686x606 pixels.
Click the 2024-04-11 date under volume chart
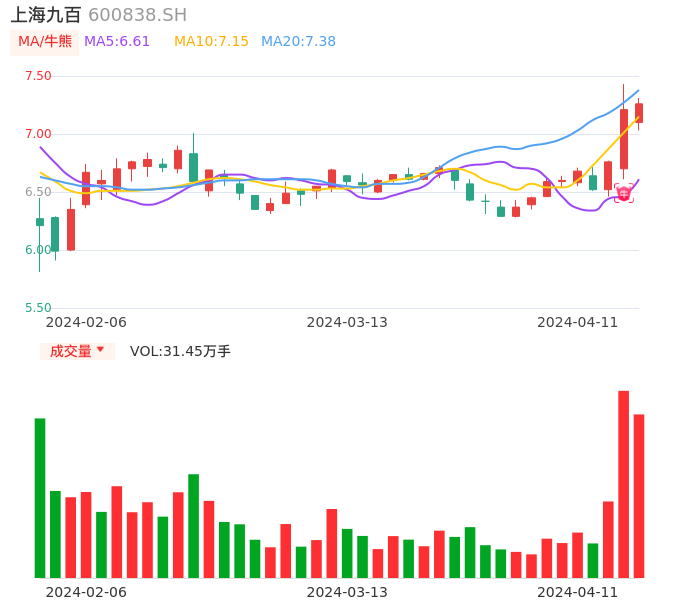578,592
